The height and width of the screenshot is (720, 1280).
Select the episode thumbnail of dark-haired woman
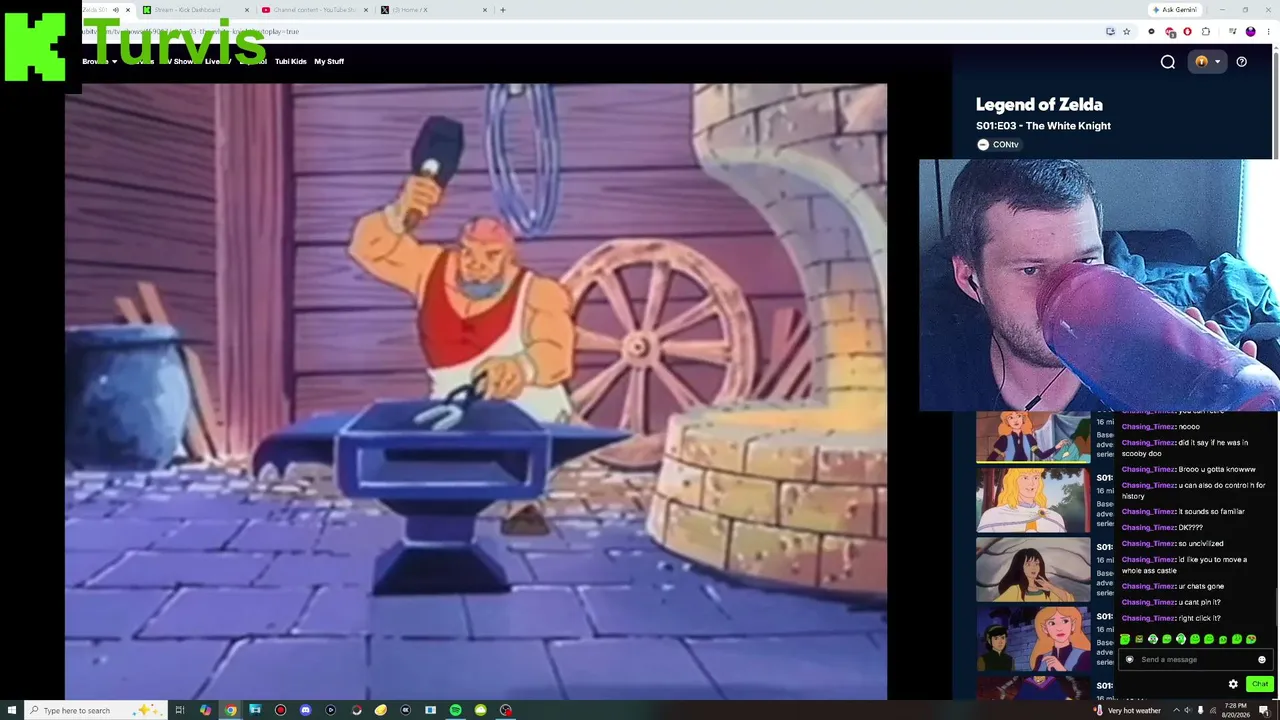[x=1033, y=569]
